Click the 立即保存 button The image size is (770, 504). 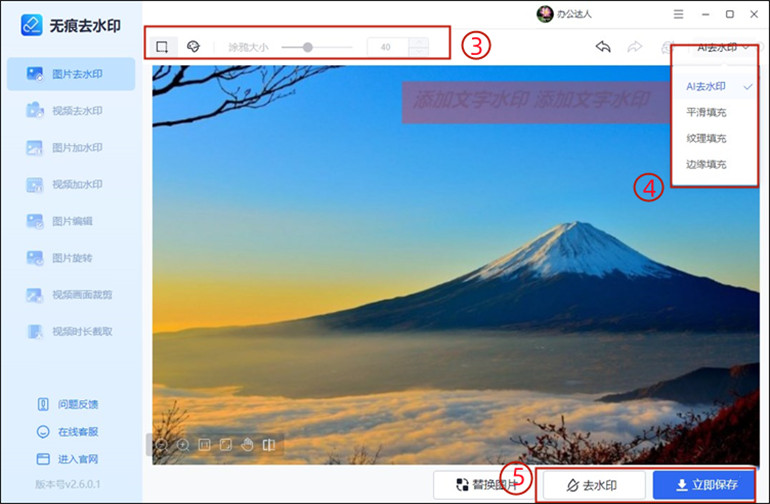703,485
